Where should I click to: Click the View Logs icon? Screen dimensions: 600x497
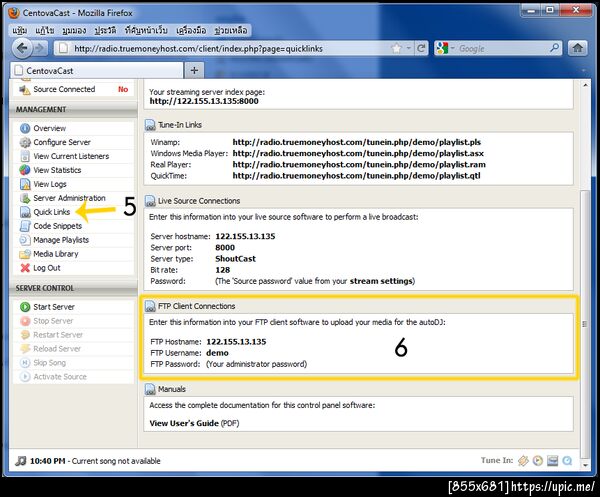[x=25, y=184]
